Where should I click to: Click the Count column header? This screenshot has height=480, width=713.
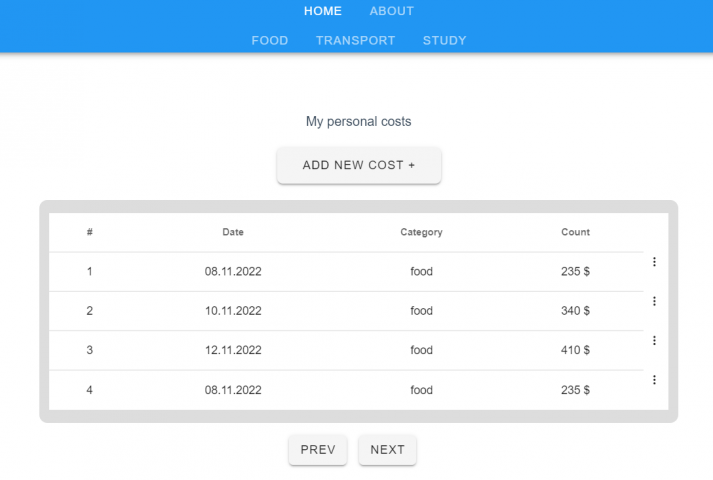(575, 232)
